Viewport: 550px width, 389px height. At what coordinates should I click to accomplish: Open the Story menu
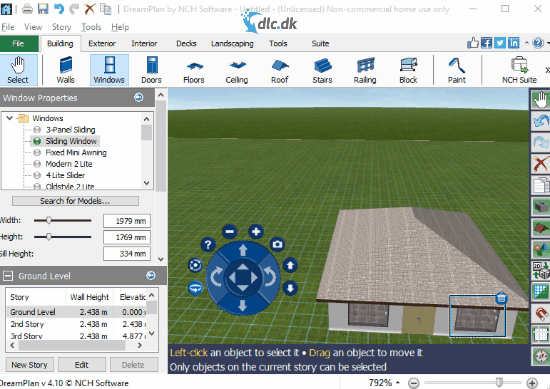click(61, 27)
